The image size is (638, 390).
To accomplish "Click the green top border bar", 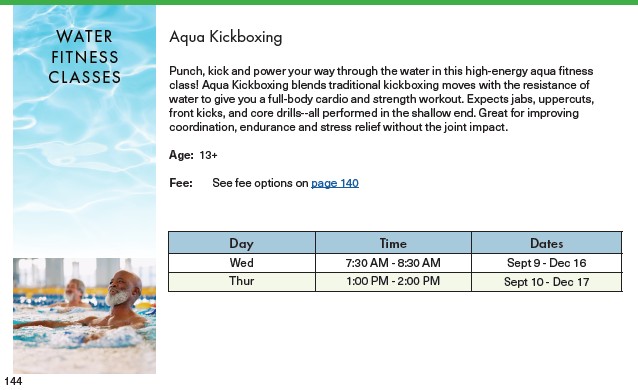I will pos(319,2).
